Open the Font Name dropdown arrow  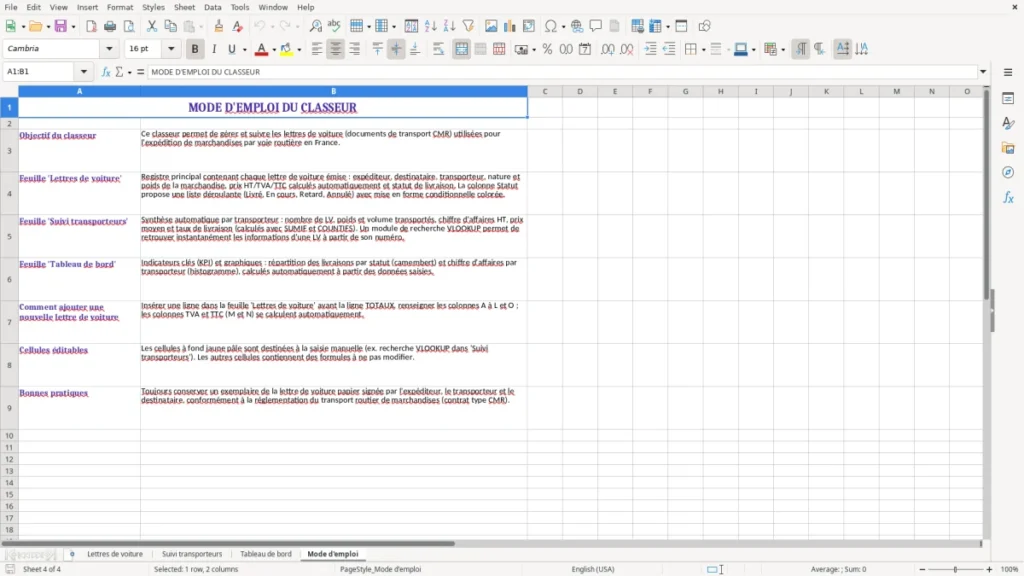point(109,49)
